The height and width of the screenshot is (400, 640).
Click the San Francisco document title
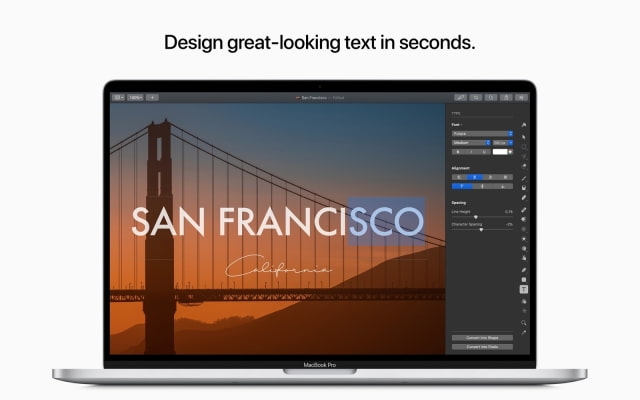coord(314,98)
